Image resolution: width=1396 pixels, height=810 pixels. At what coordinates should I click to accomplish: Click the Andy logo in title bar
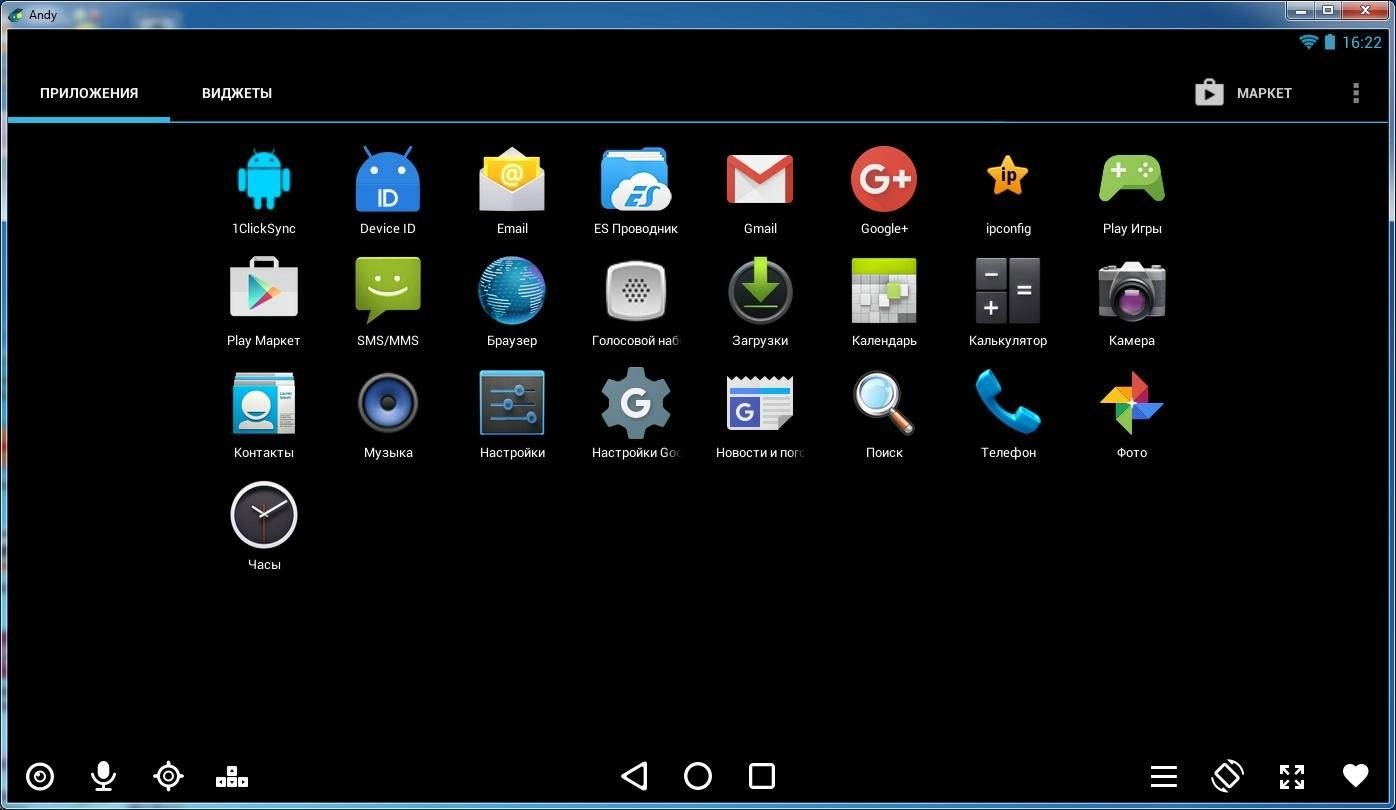15,14
